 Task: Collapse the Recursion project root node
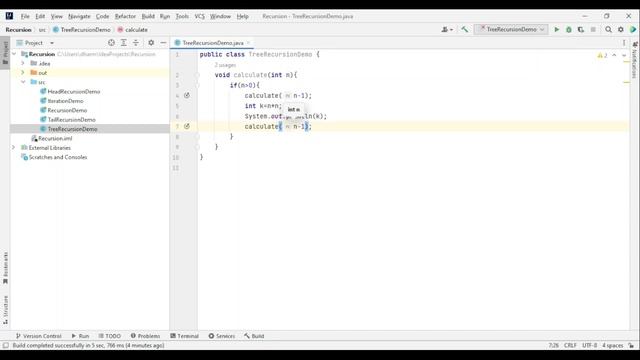pyautogui.click(x=14, y=54)
